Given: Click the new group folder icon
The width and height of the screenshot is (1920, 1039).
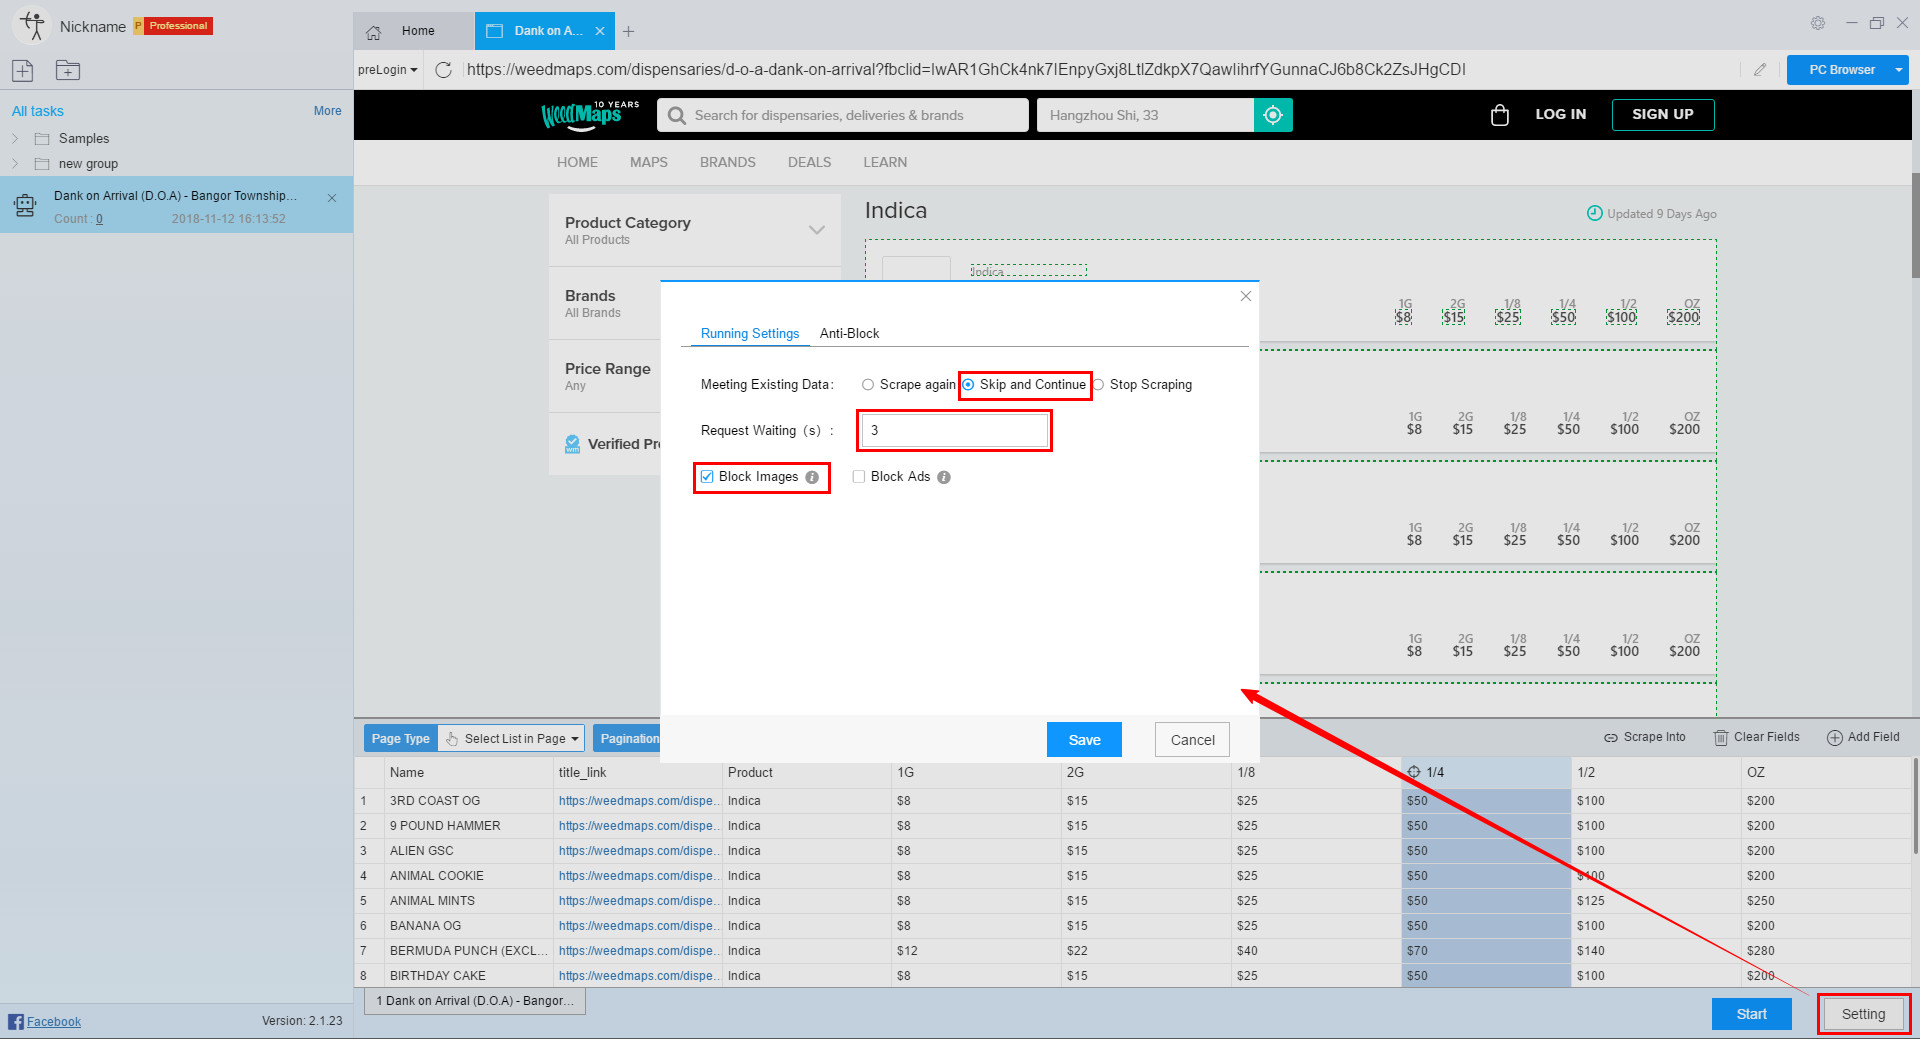Looking at the screenshot, I should pyautogui.click(x=68, y=70).
